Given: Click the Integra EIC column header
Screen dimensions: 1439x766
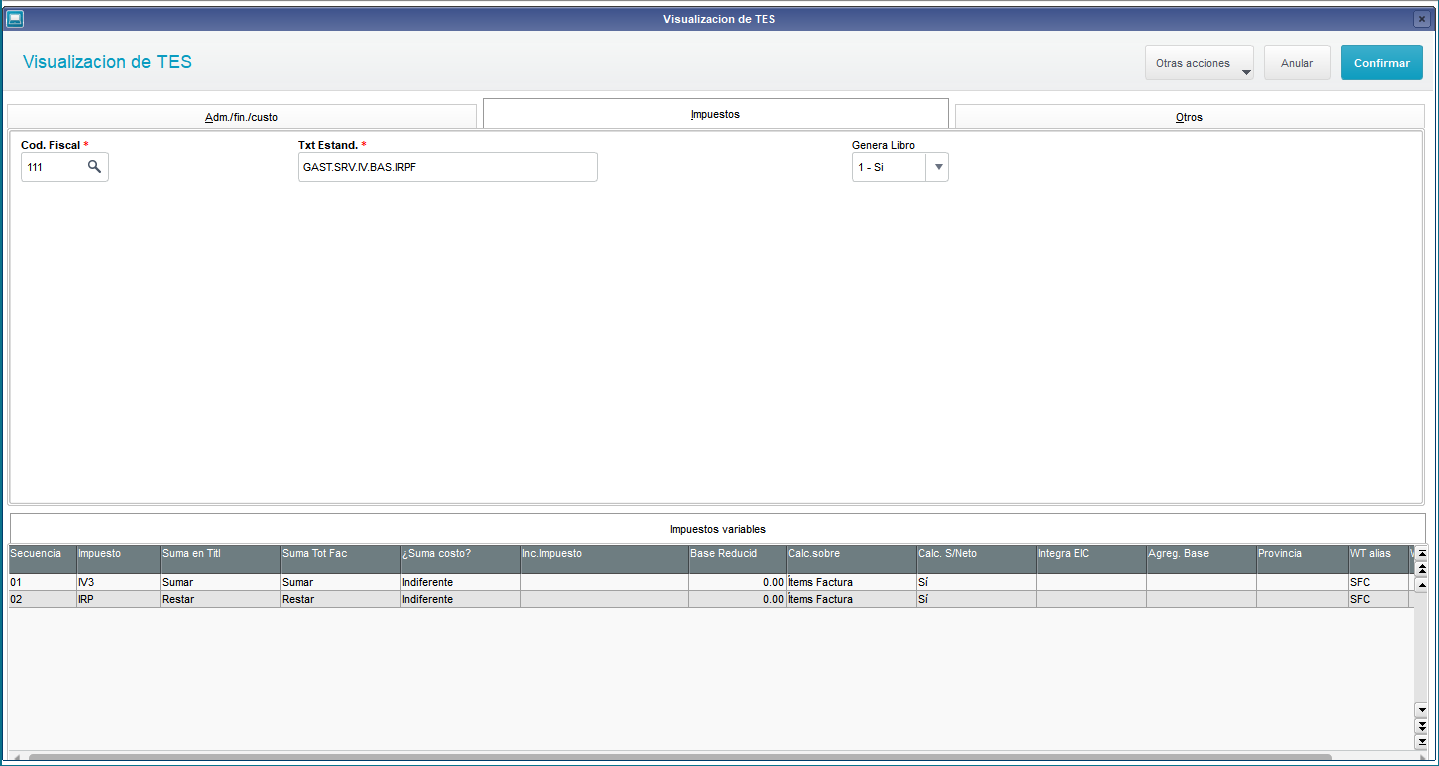Looking at the screenshot, I should 1091,559.
